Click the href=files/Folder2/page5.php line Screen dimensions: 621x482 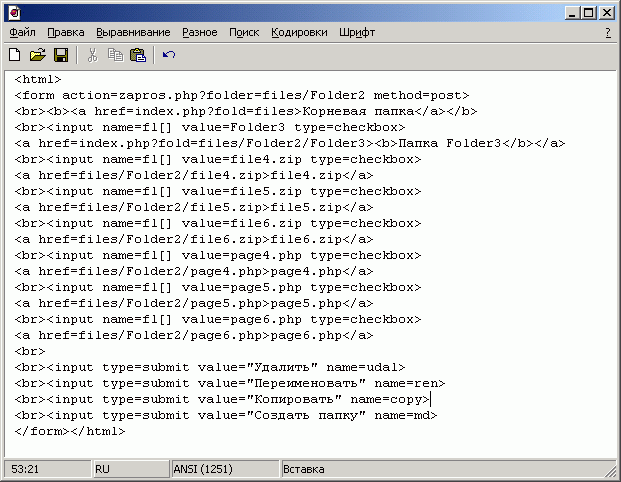tap(194, 303)
